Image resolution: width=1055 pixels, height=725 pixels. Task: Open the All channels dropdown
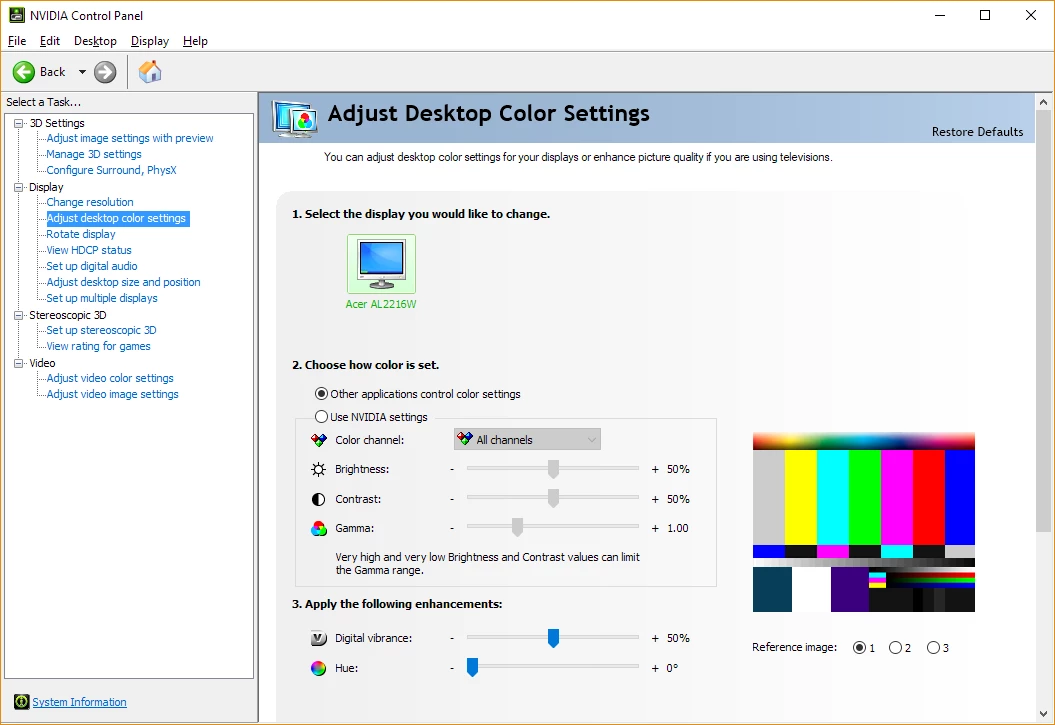528,439
